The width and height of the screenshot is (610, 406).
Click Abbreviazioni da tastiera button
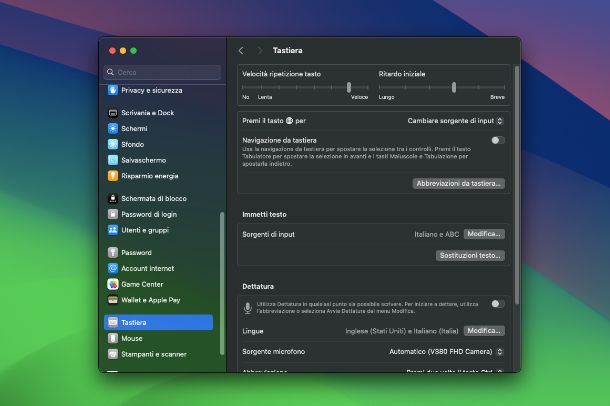[x=459, y=184]
